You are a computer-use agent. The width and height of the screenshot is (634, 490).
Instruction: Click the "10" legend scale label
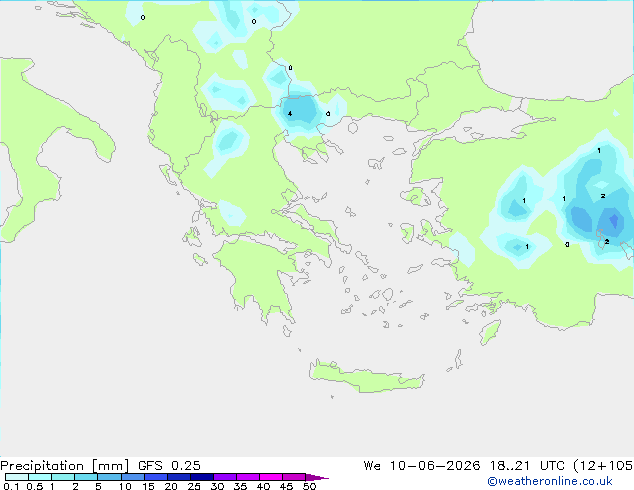(x=125, y=486)
